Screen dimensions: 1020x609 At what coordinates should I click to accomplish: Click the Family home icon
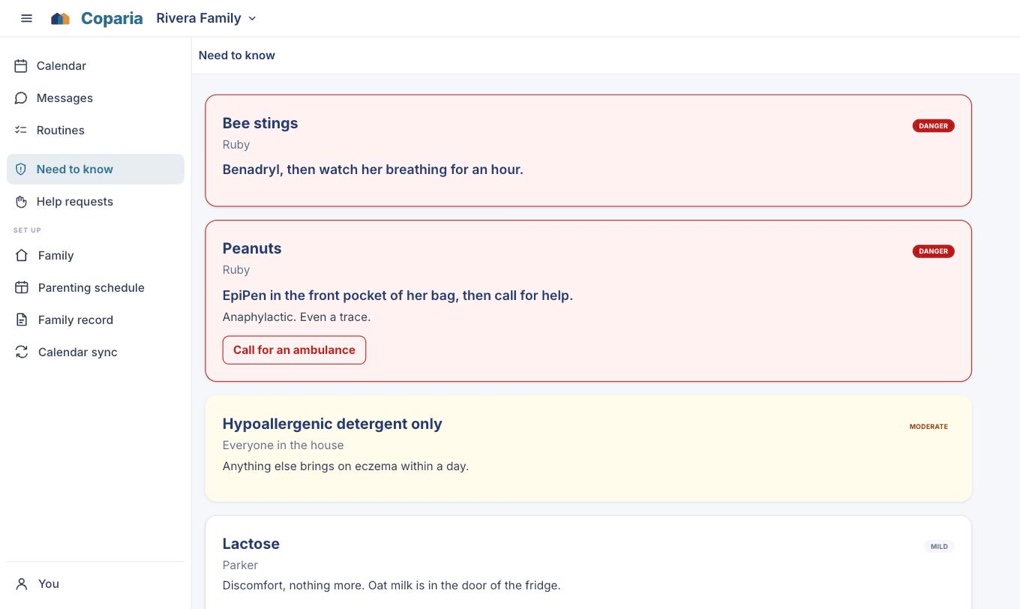[21, 255]
